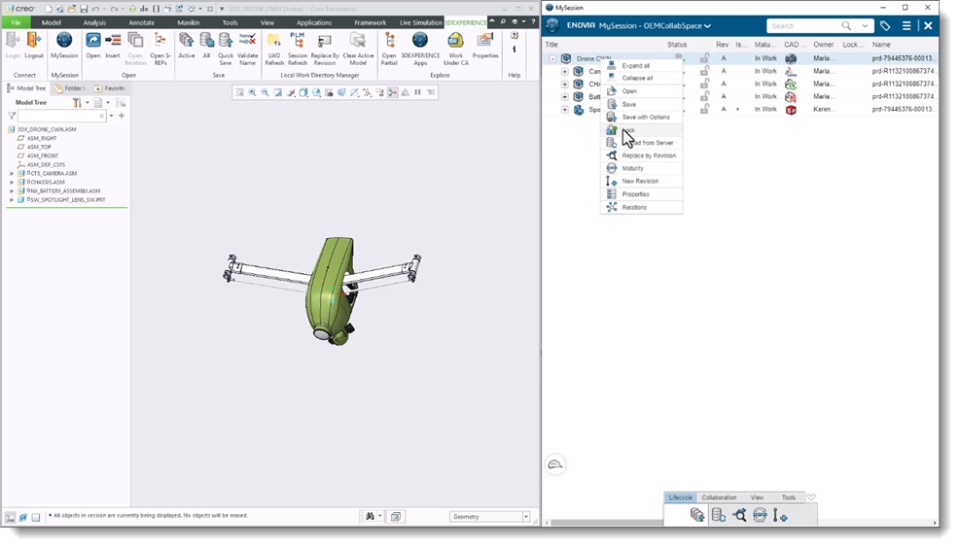Select New Revision in context menu

641,181
